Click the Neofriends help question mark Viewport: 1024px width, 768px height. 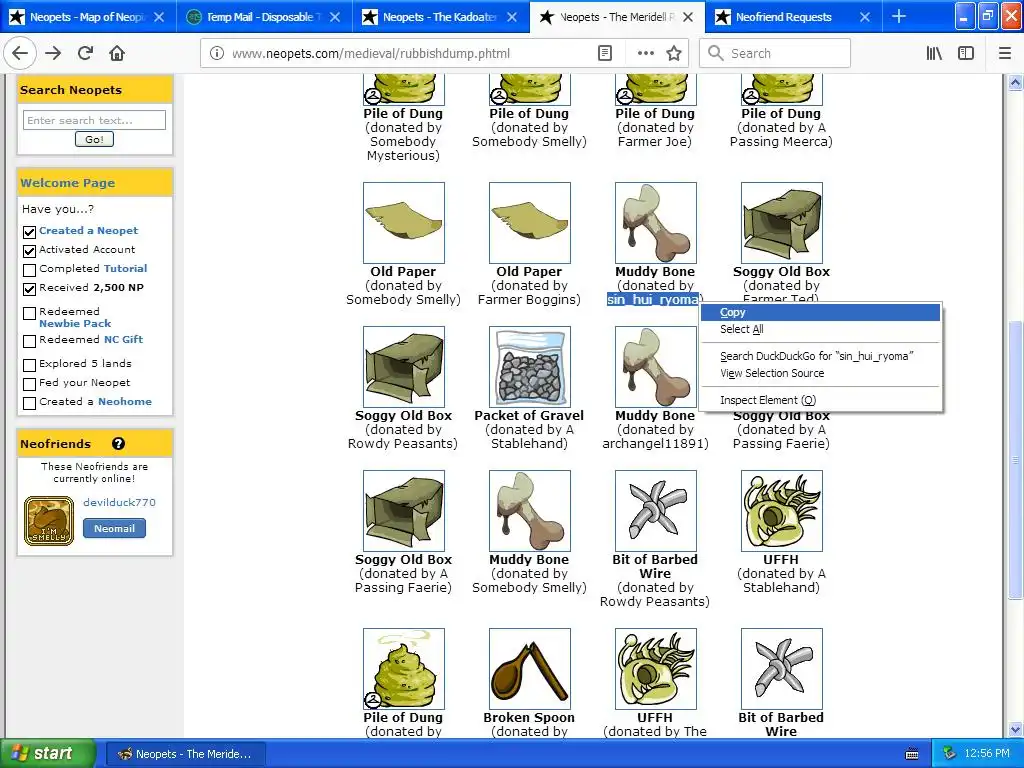(x=118, y=444)
